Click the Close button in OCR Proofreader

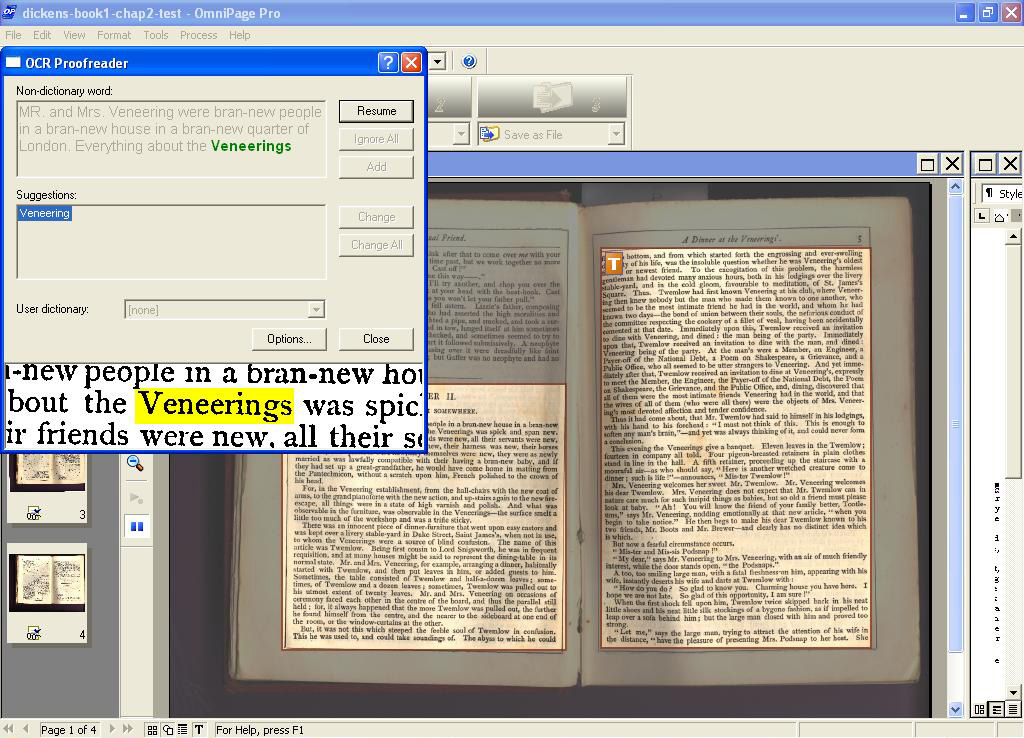coord(376,339)
